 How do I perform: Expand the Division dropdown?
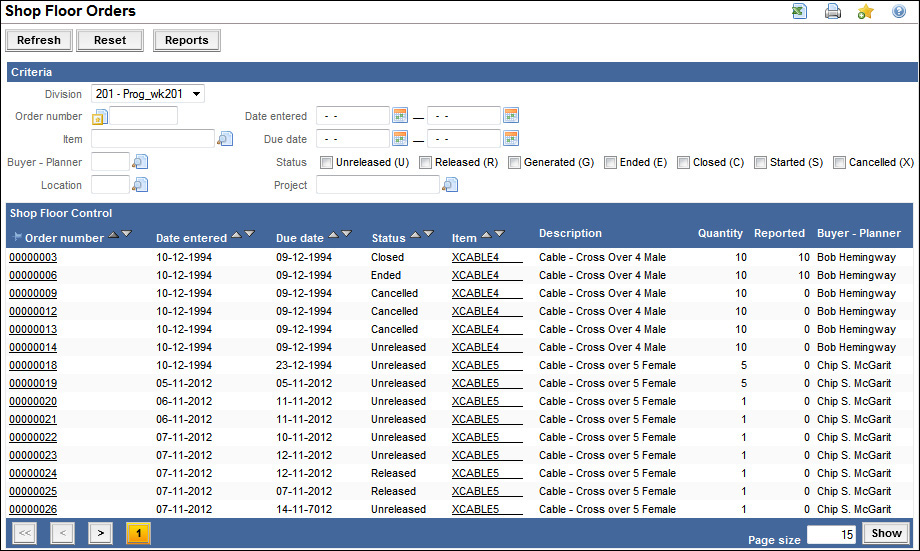(148, 94)
